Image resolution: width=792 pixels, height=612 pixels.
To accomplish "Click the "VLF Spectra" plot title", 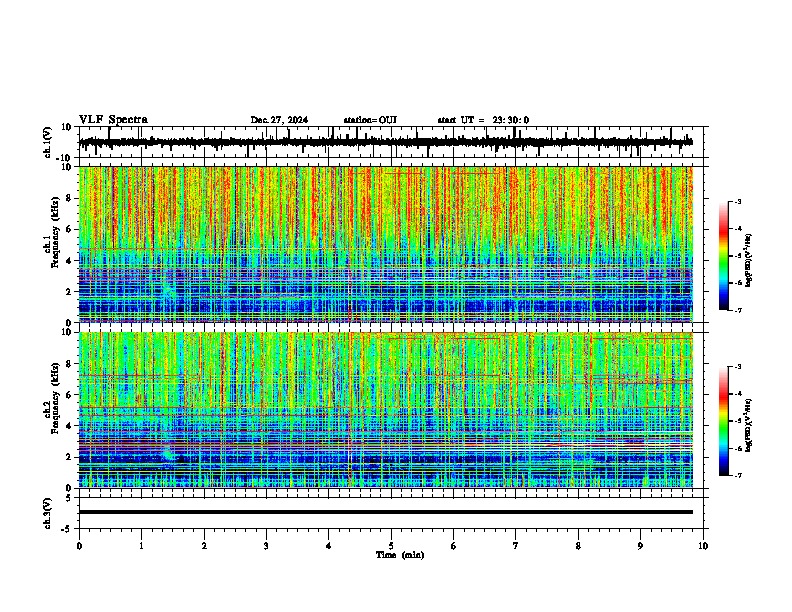I will (113, 120).
